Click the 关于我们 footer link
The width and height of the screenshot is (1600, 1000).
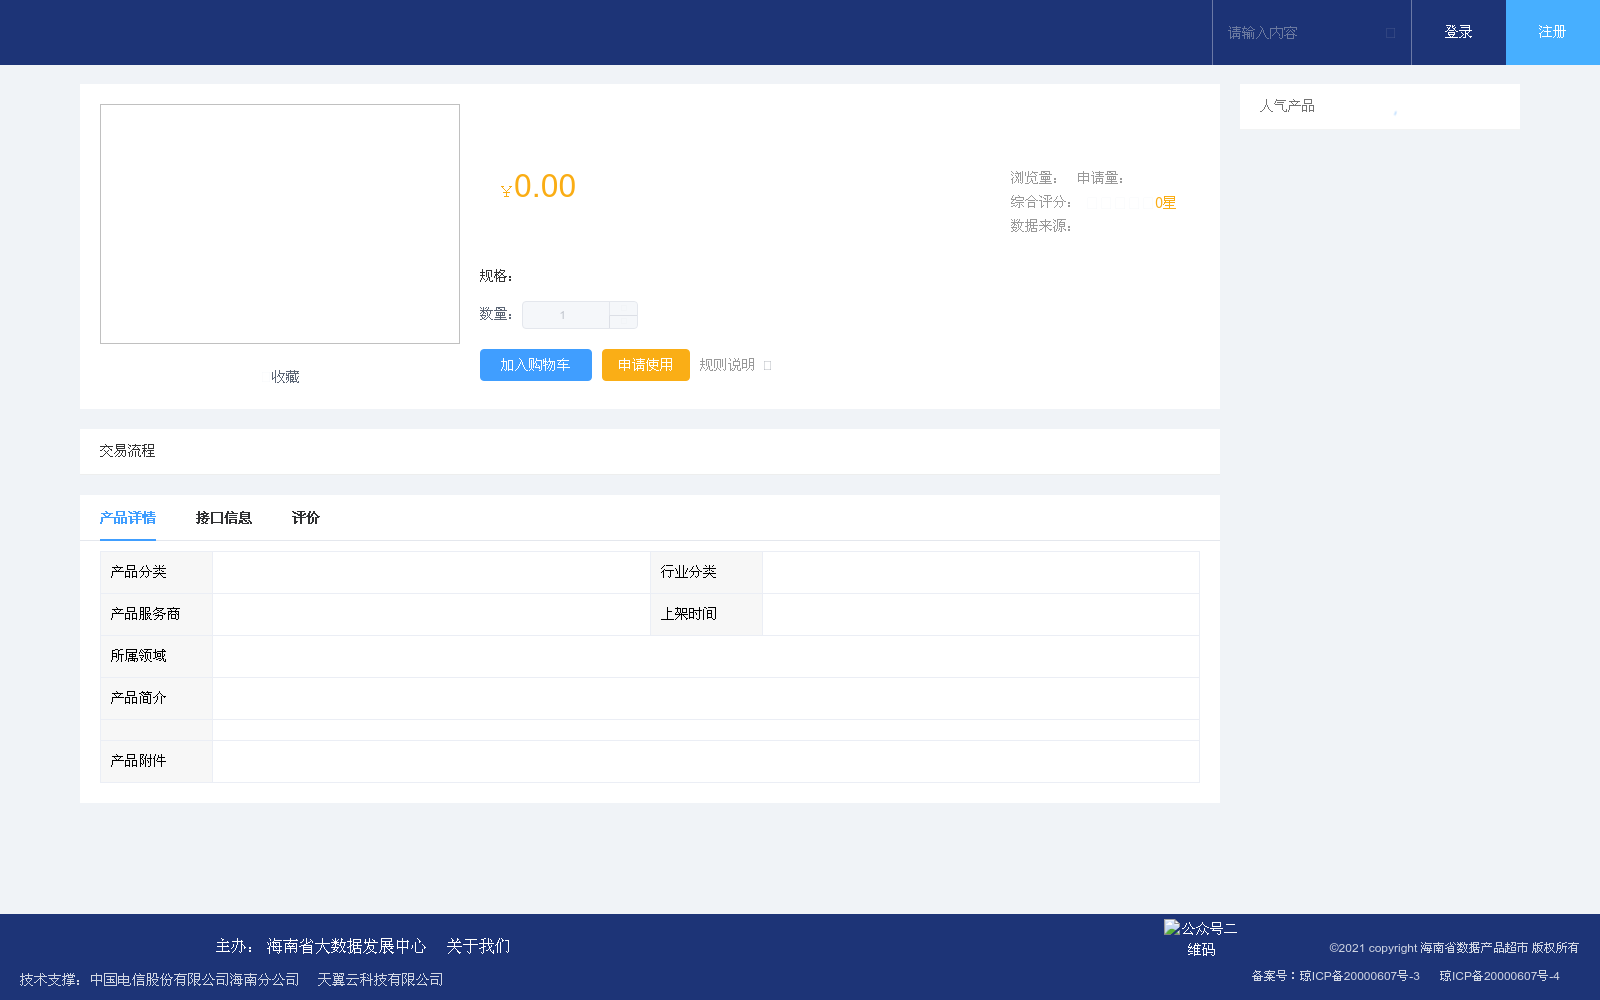(x=478, y=946)
